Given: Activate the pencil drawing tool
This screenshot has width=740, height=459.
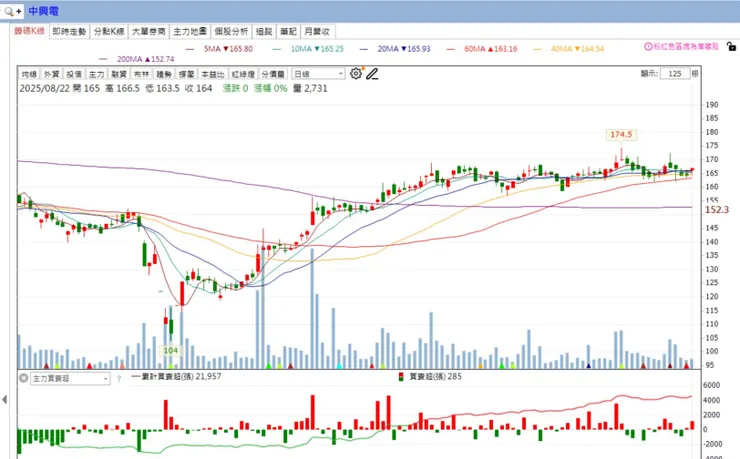Looking at the screenshot, I should pos(372,74).
